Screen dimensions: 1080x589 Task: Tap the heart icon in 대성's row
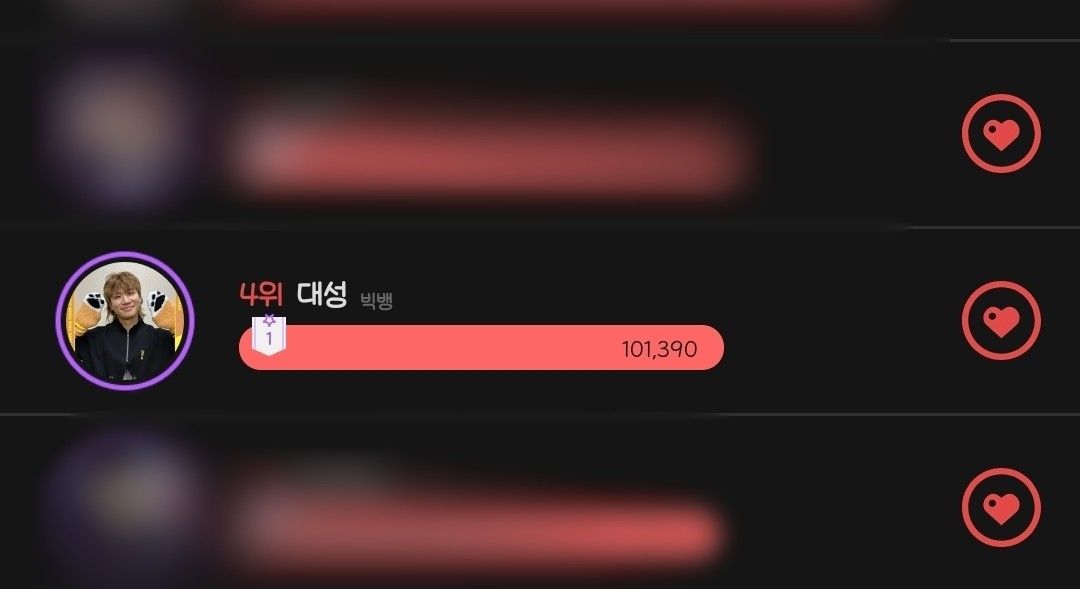click(x=1001, y=320)
